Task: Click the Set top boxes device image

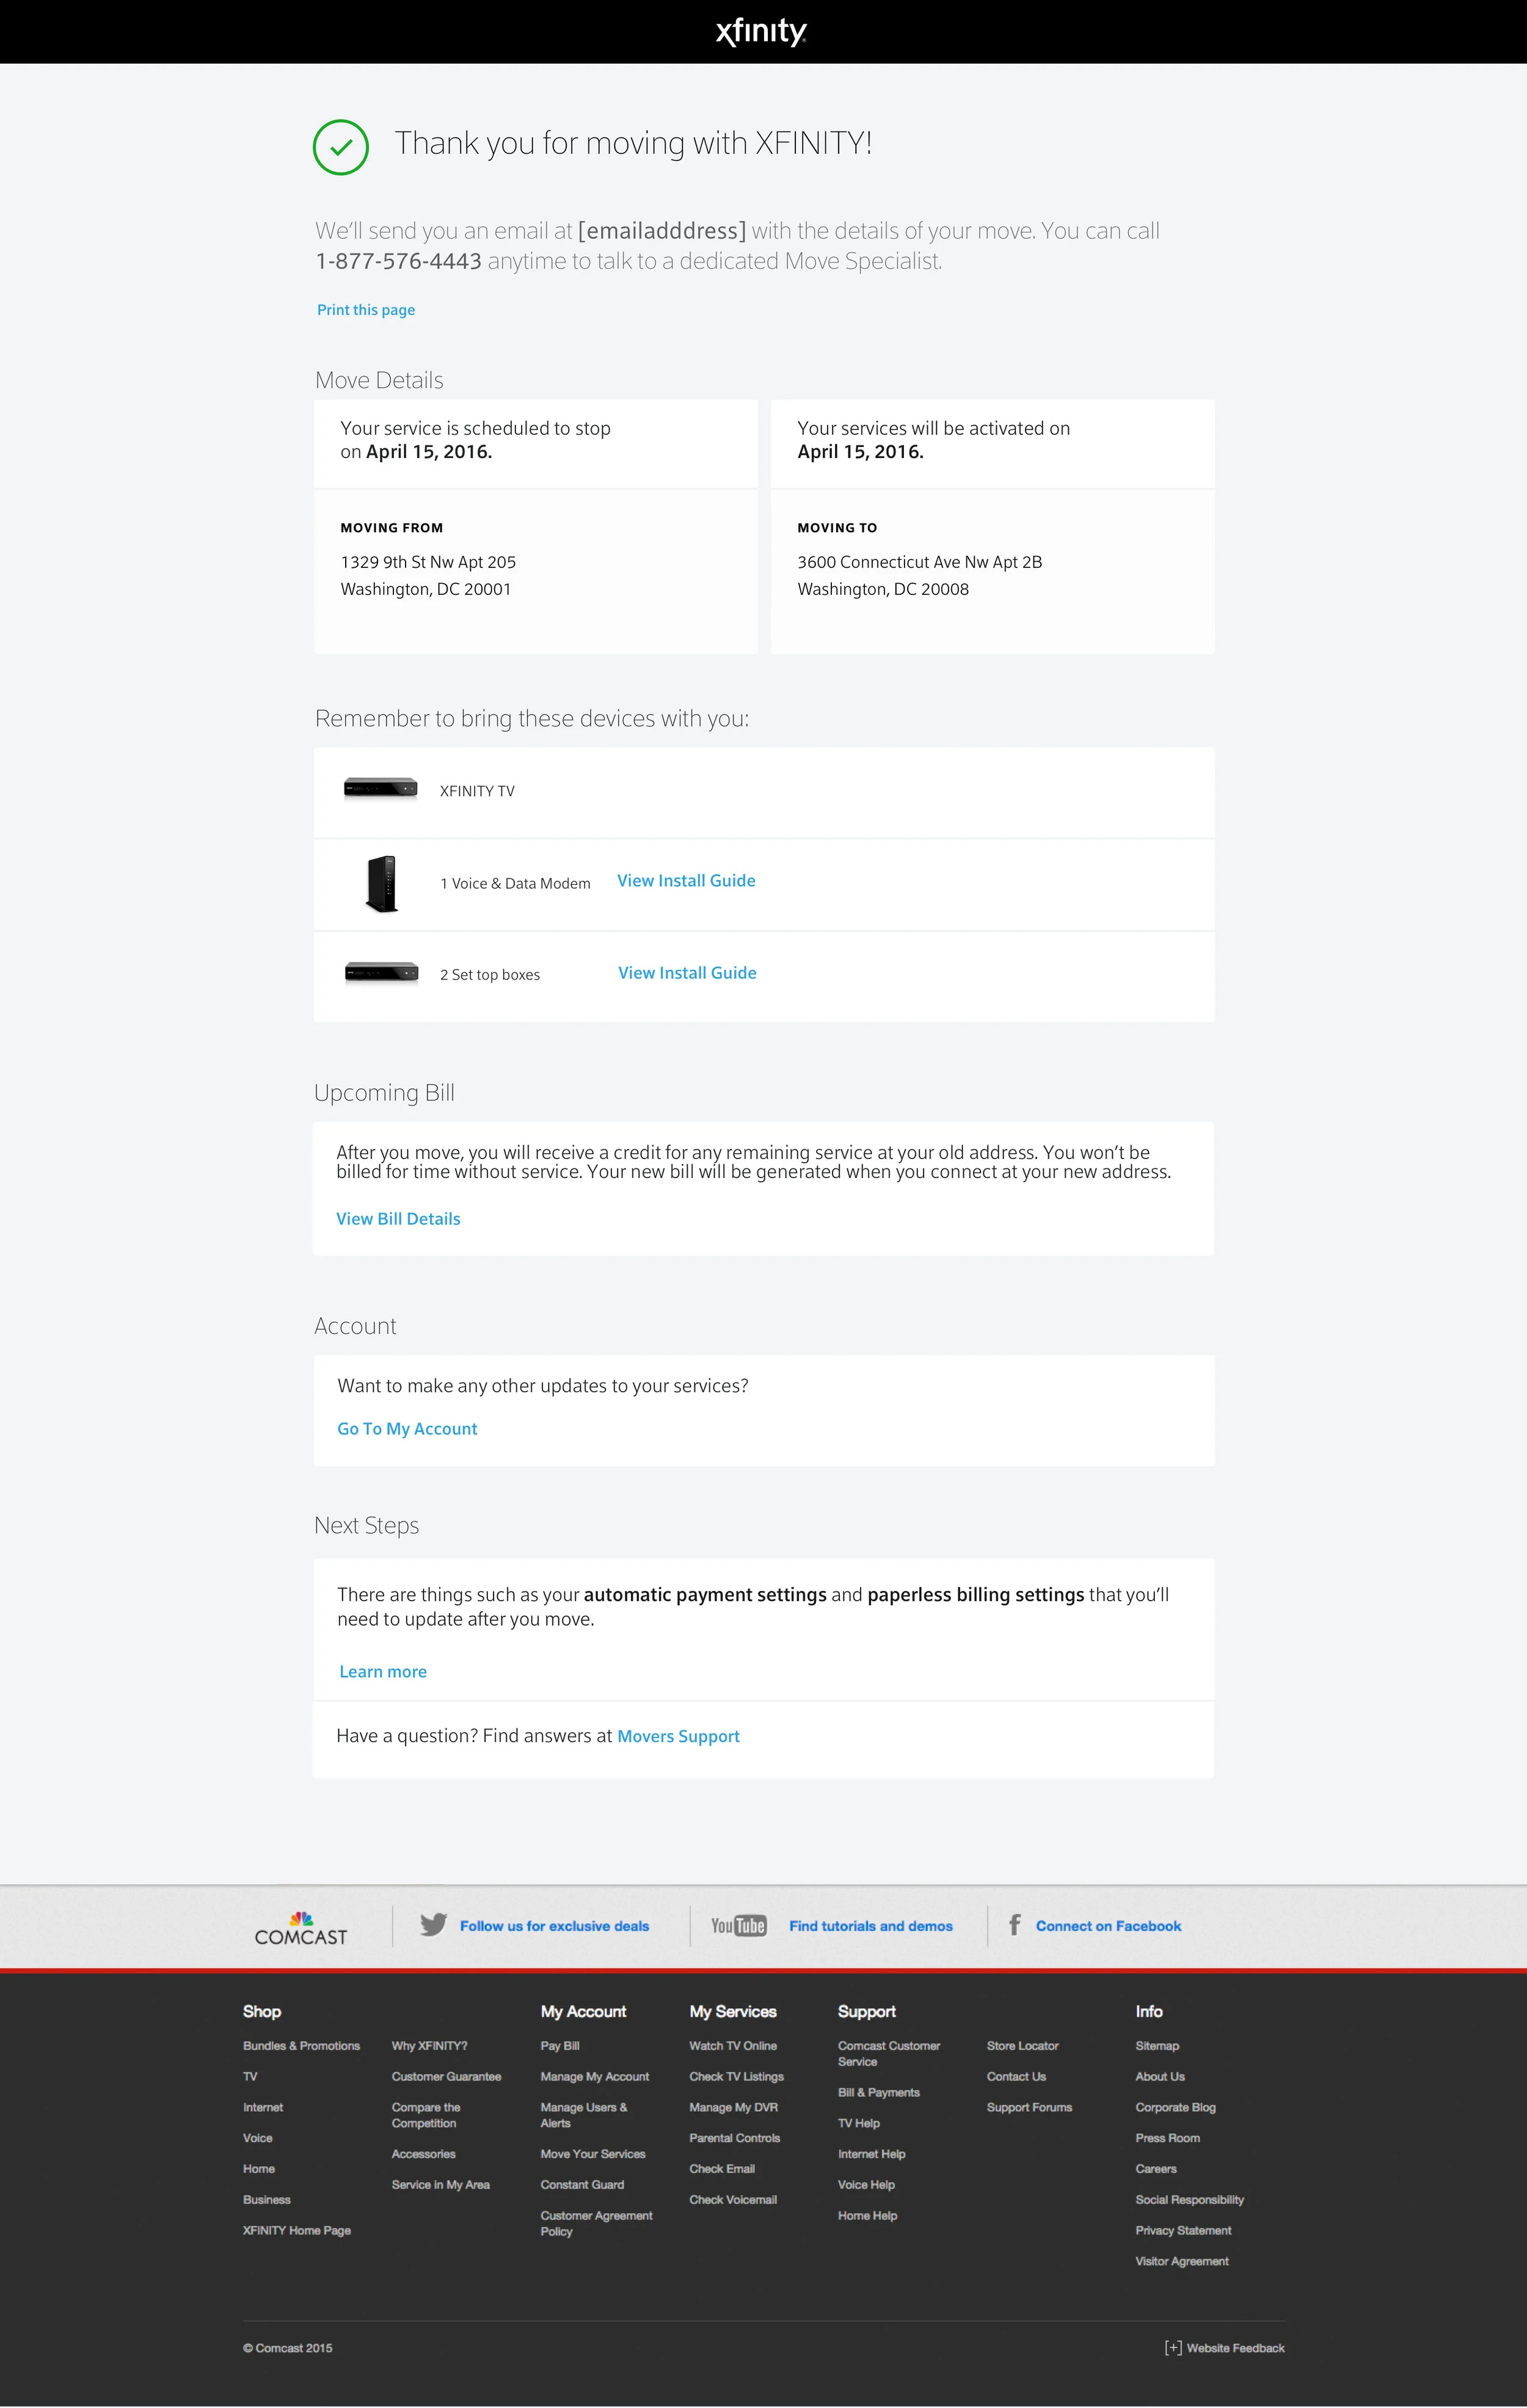Action: tap(381, 973)
